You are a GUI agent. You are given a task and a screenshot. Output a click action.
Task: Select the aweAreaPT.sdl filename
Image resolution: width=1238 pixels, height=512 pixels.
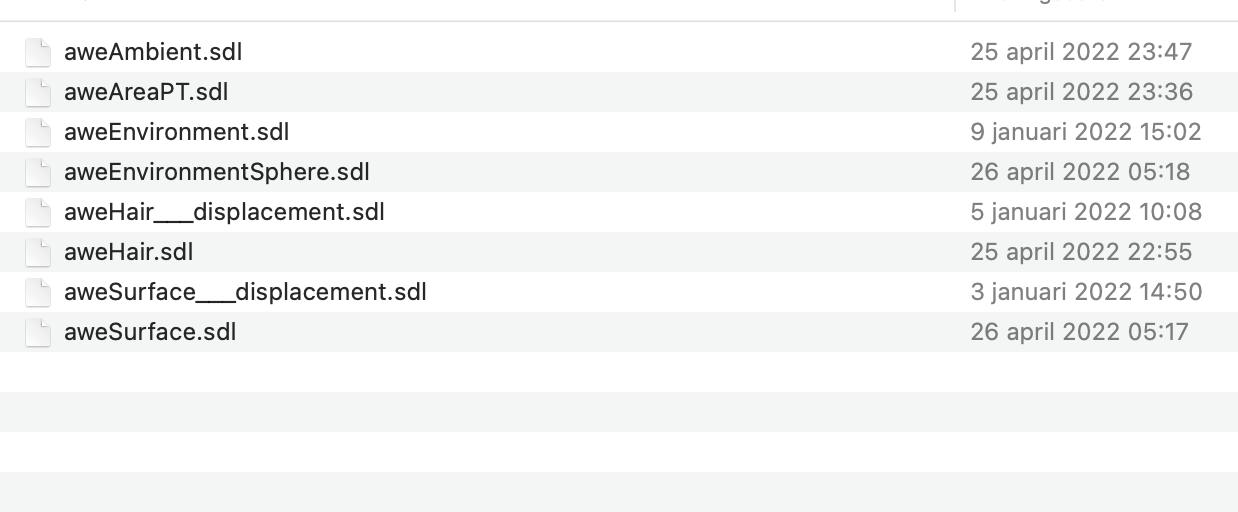[x=146, y=92]
